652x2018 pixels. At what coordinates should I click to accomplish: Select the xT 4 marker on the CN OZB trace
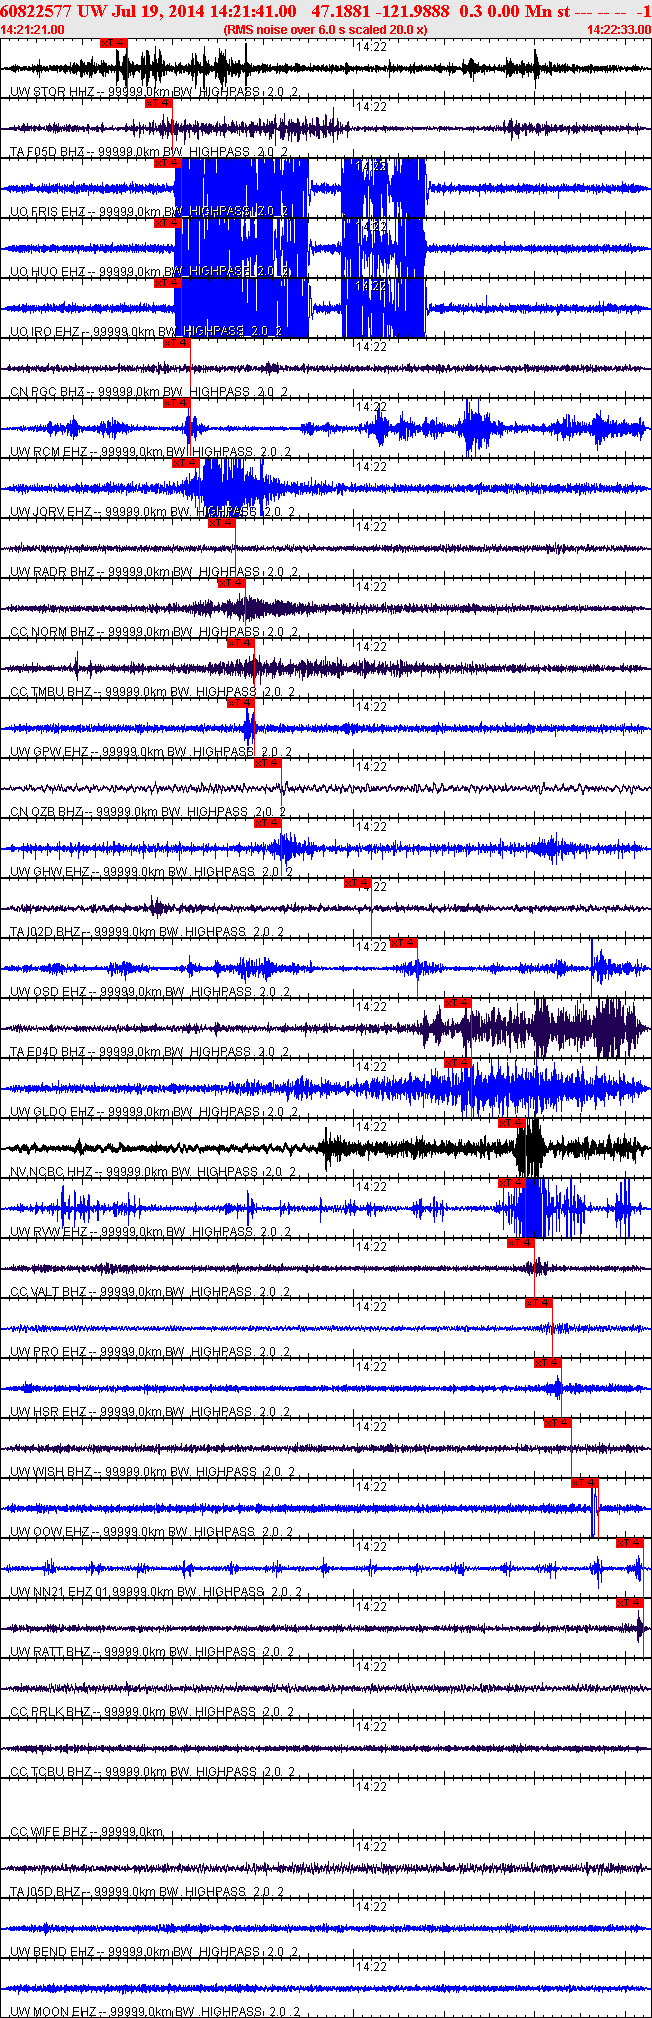point(268,763)
